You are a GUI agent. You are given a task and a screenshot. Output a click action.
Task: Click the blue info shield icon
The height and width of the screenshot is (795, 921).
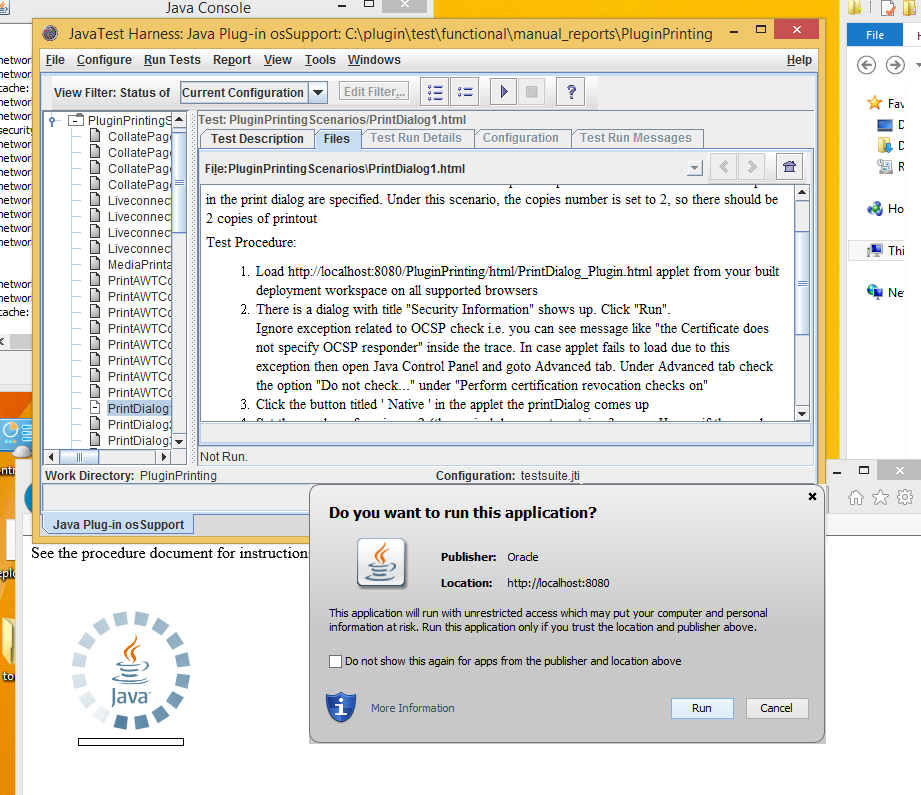point(341,707)
